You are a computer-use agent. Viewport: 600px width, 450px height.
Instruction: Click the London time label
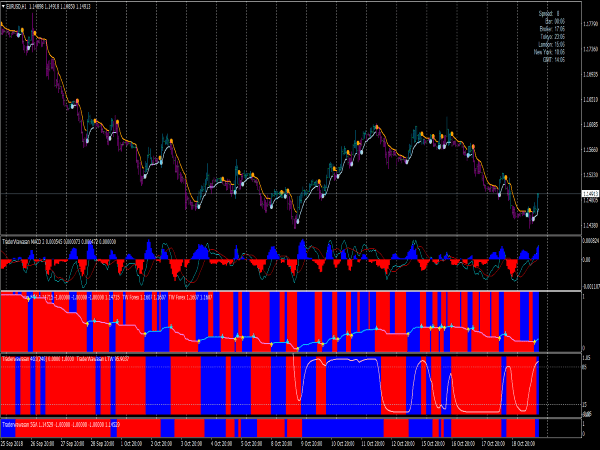point(551,44)
